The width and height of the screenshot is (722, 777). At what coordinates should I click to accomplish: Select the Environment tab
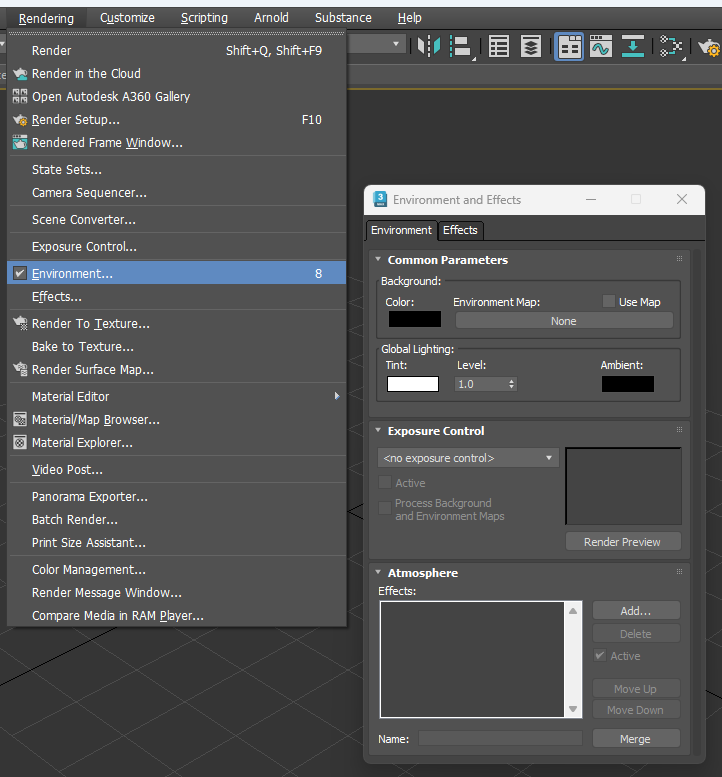pyautogui.click(x=401, y=230)
